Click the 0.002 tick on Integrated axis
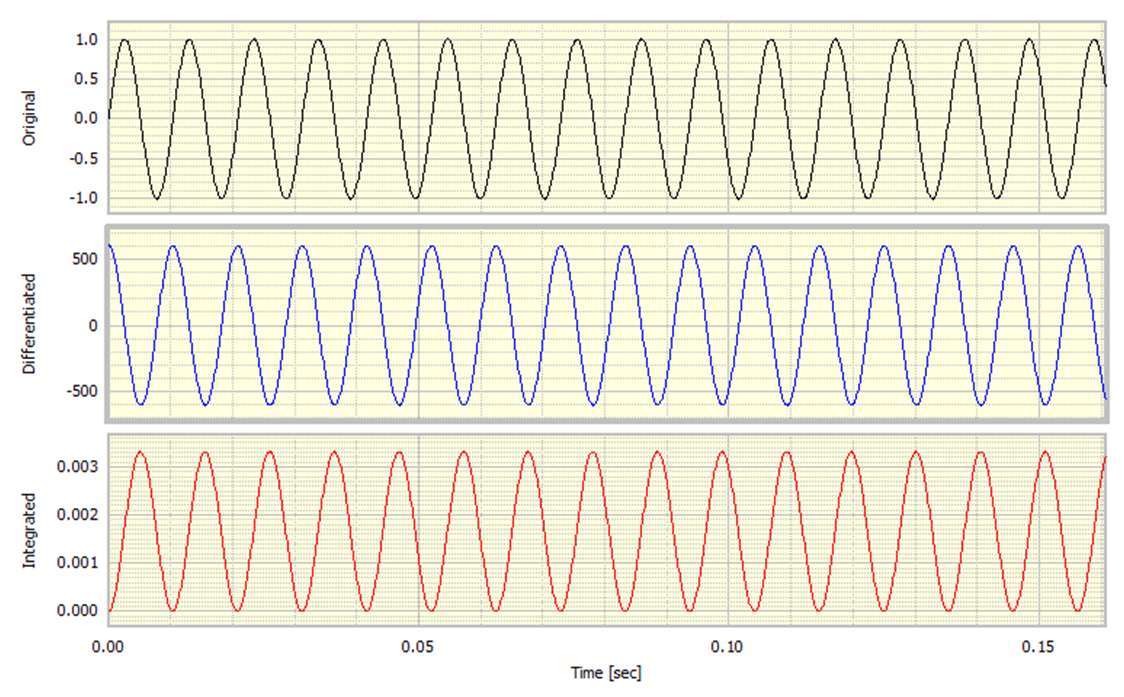 click(78, 515)
